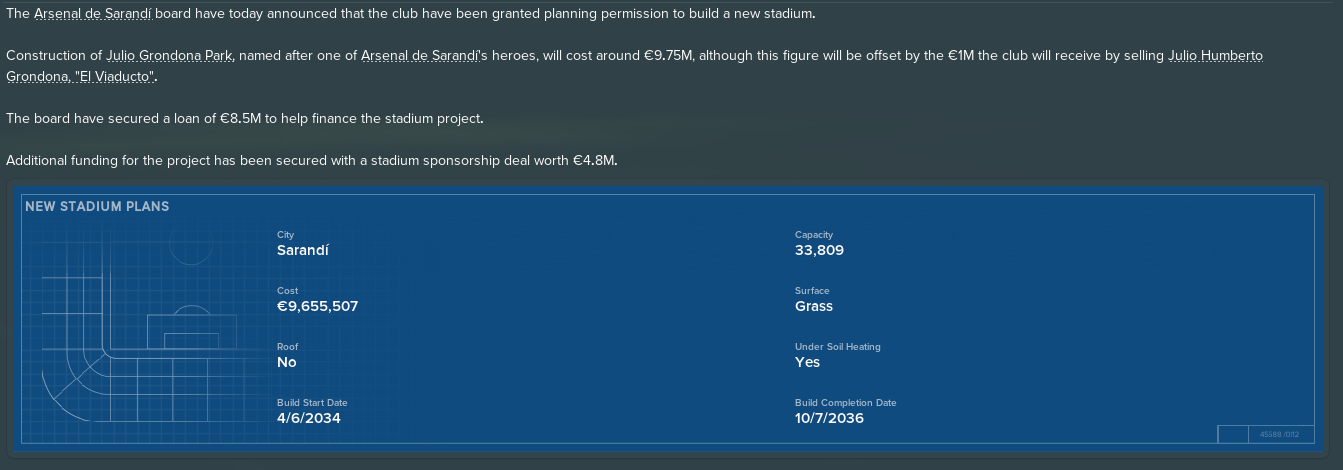Click the Roof value No
This screenshot has height=470, width=1343.
287,363
